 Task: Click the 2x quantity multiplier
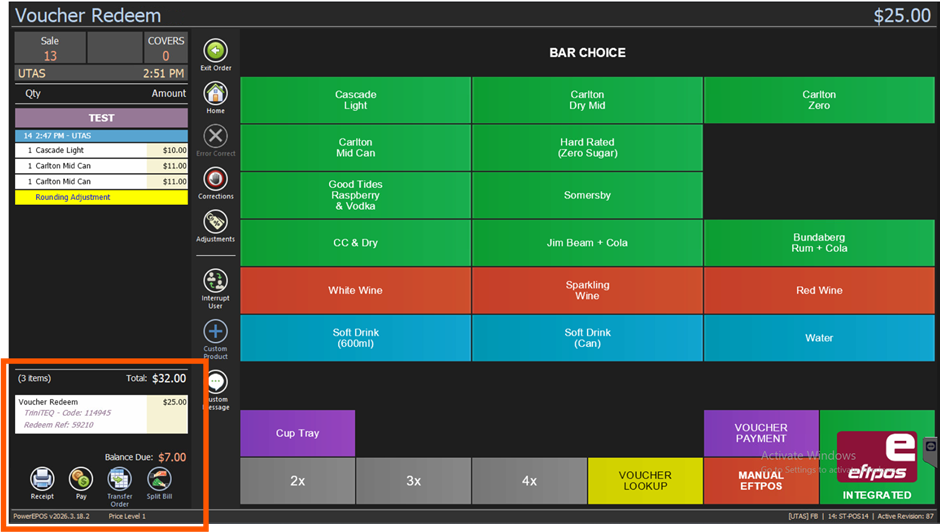click(x=297, y=481)
